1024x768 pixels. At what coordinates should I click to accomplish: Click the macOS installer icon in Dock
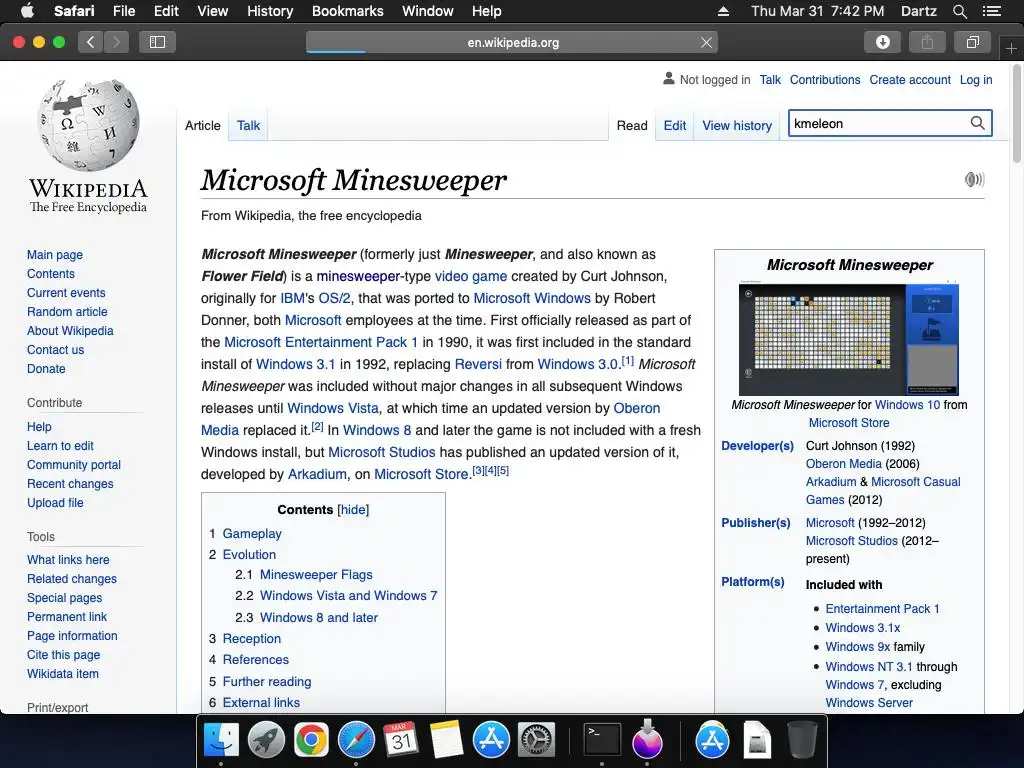647,739
